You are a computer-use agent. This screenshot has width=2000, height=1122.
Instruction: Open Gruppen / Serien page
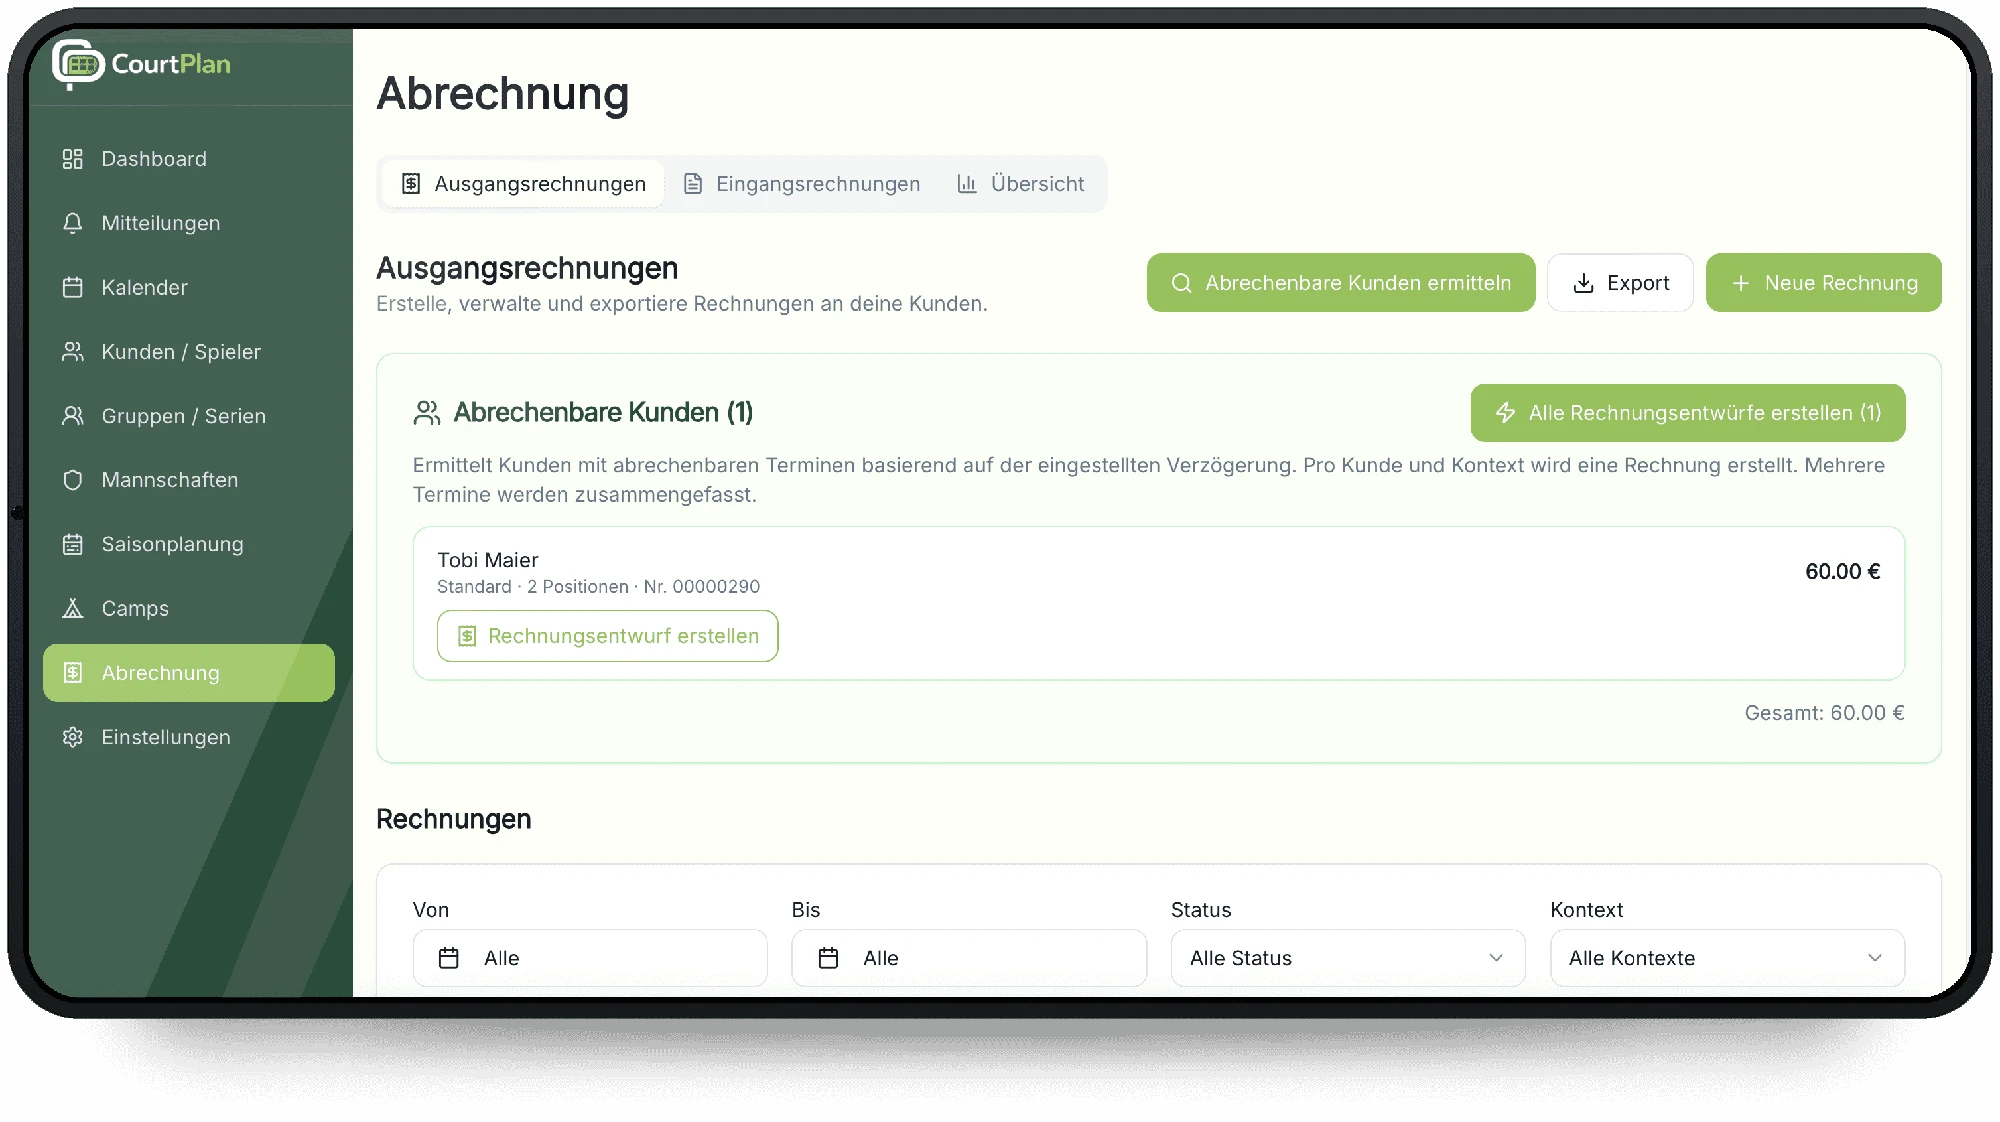(x=189, y=415)
